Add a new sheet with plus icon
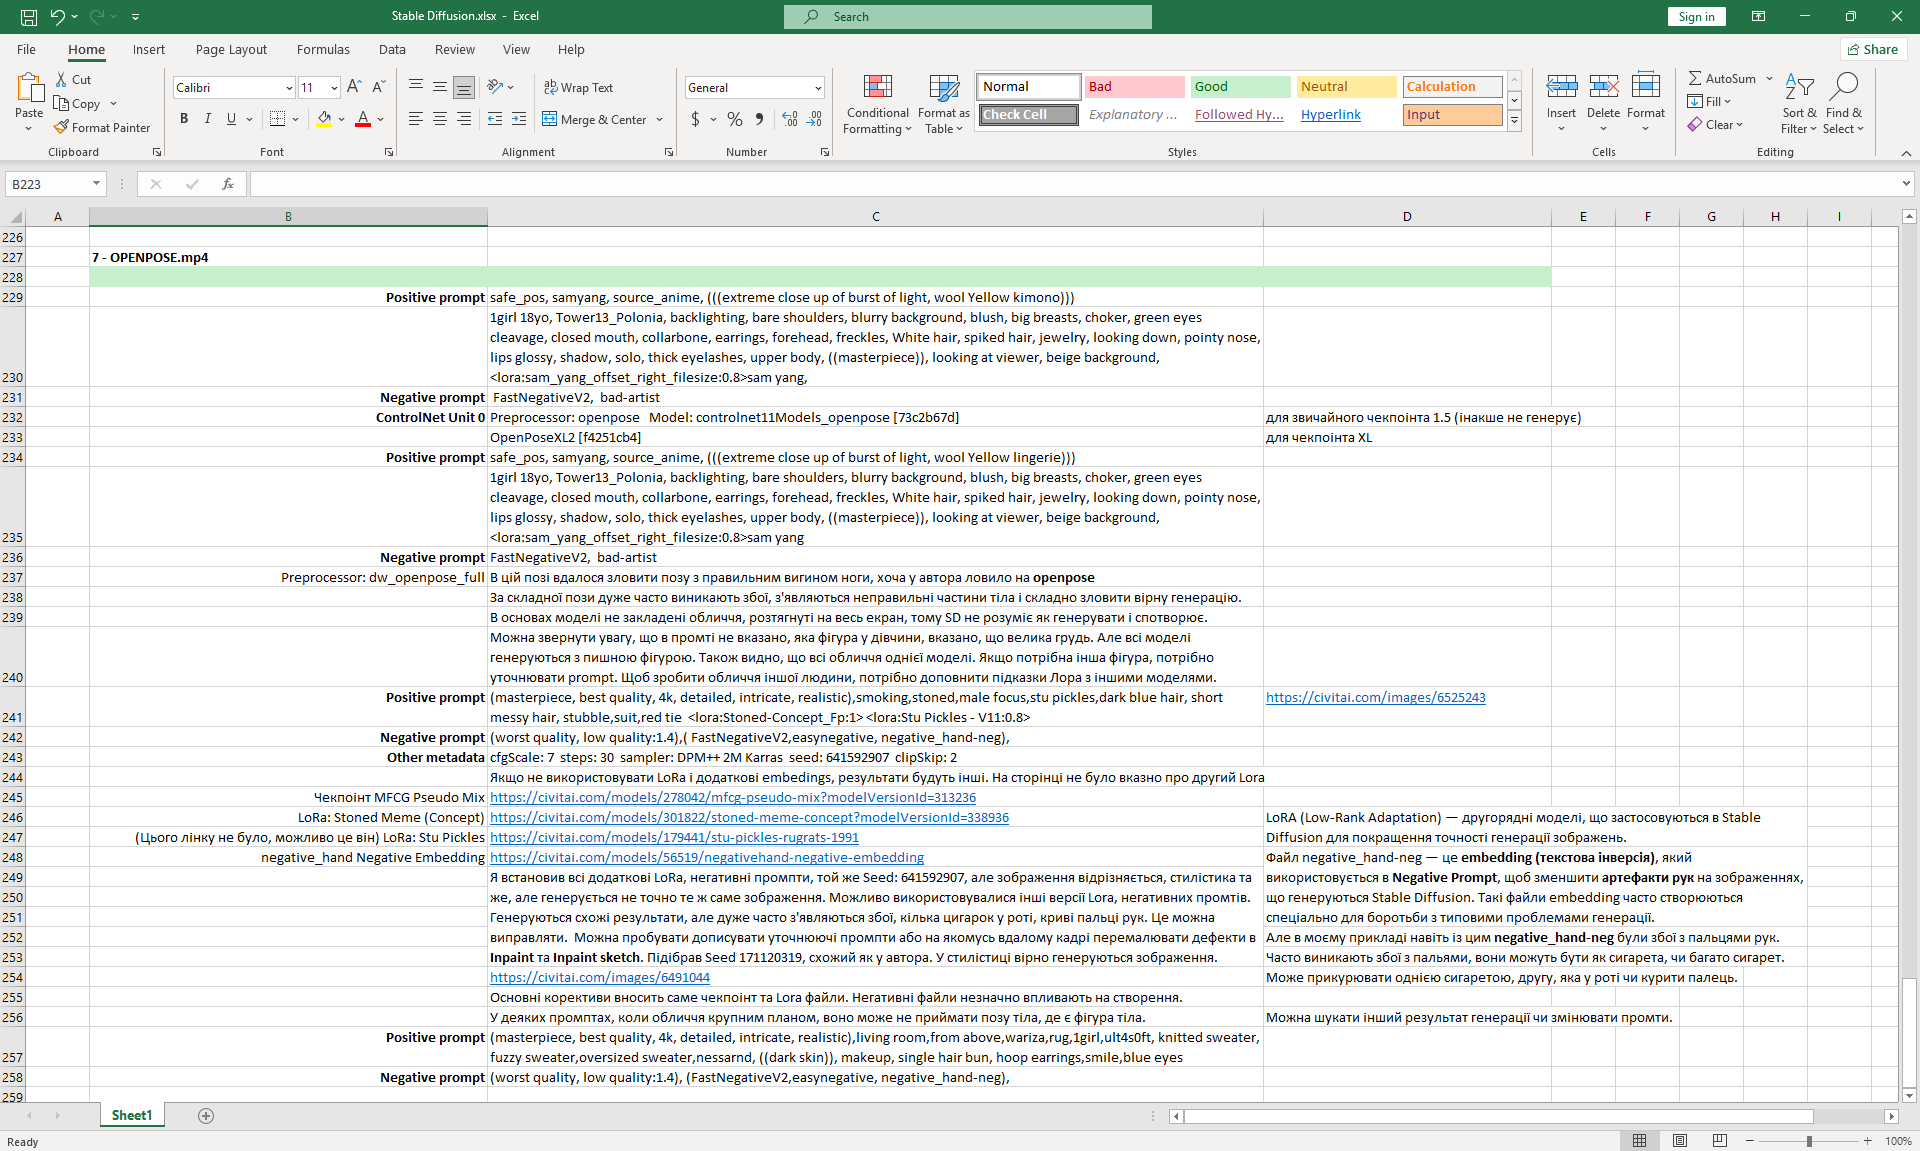 (x=206, y=1116)
